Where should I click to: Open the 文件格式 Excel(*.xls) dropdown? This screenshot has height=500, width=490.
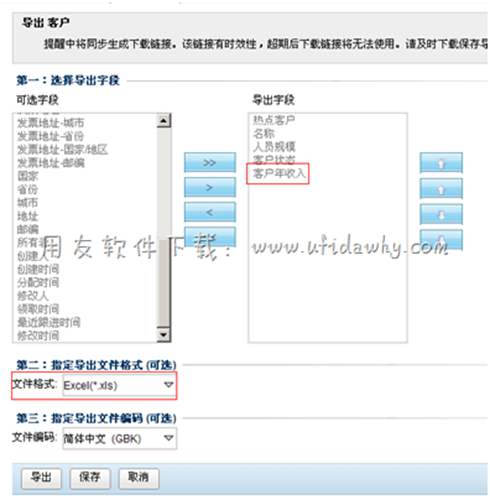120,385
